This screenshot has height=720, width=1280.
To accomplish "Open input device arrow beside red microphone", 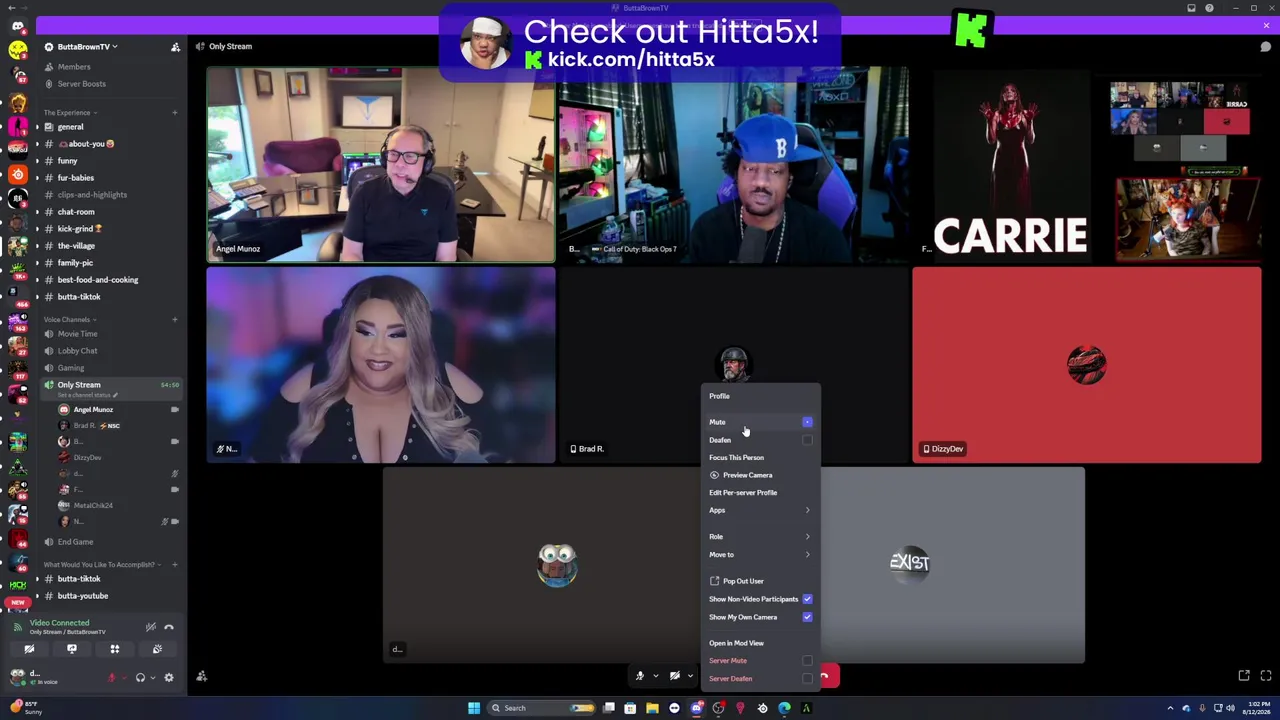I will coord(124,677).
